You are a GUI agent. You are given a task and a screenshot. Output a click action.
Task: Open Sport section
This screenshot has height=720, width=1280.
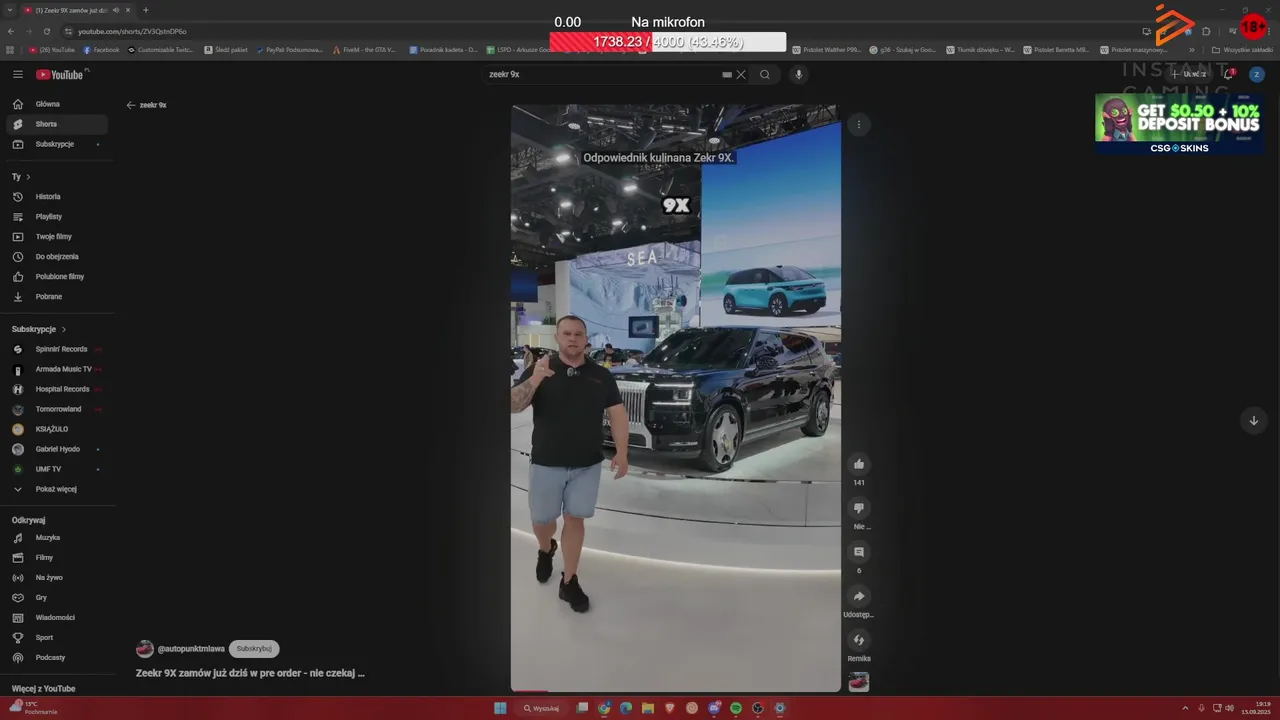tap(57, 638)
